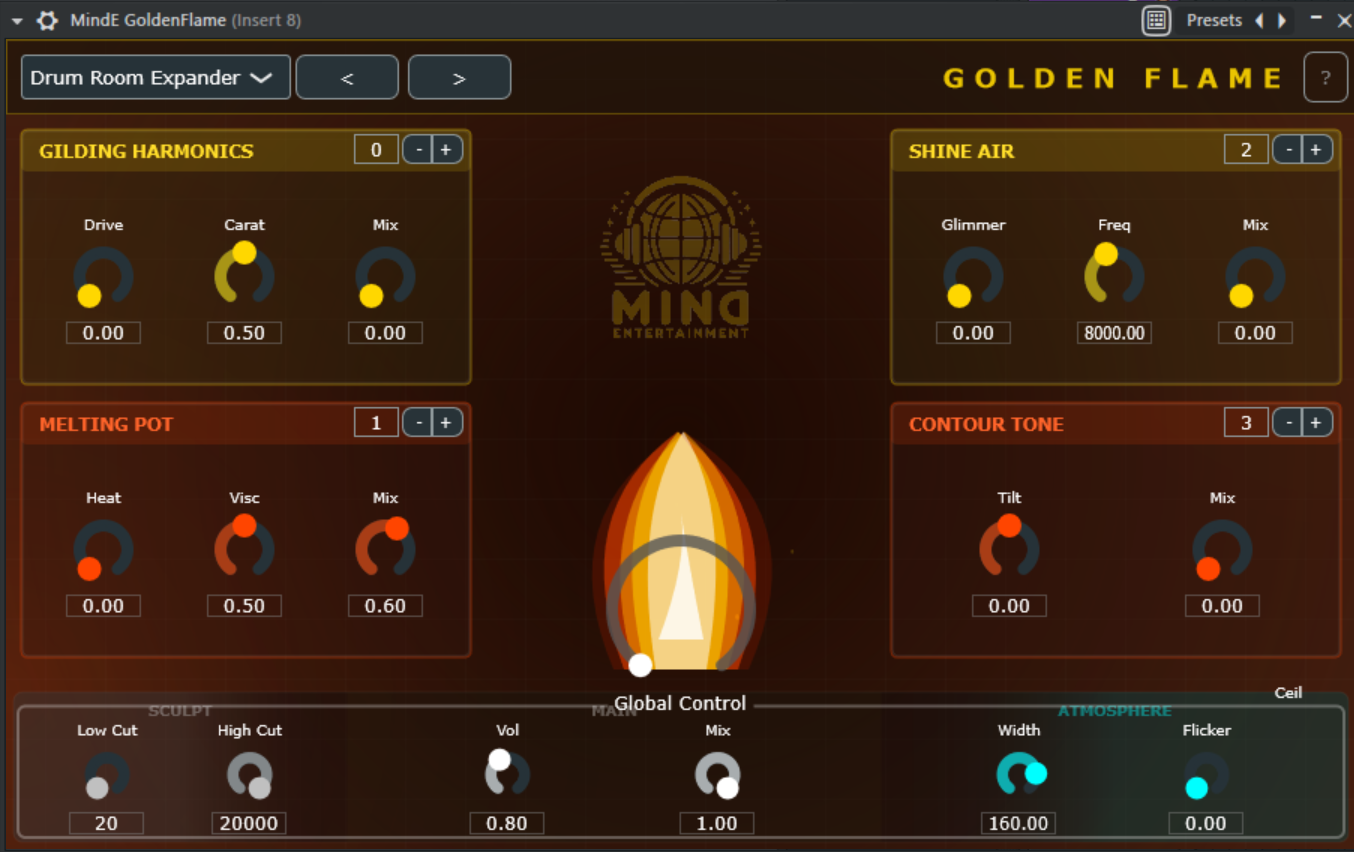The image size is (1354, 852).
Task: Click the Presets grid icon in title bar
Action: point(1155,19)
